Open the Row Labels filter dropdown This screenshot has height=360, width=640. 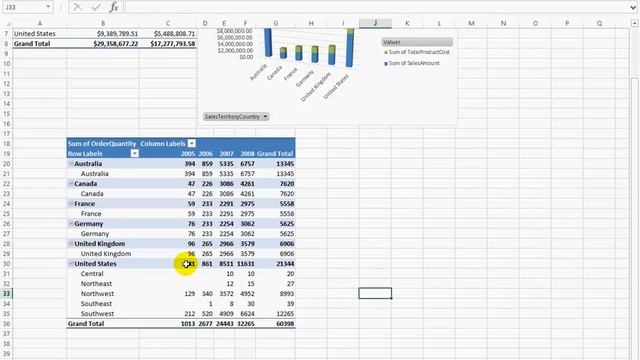pos(134,153)
